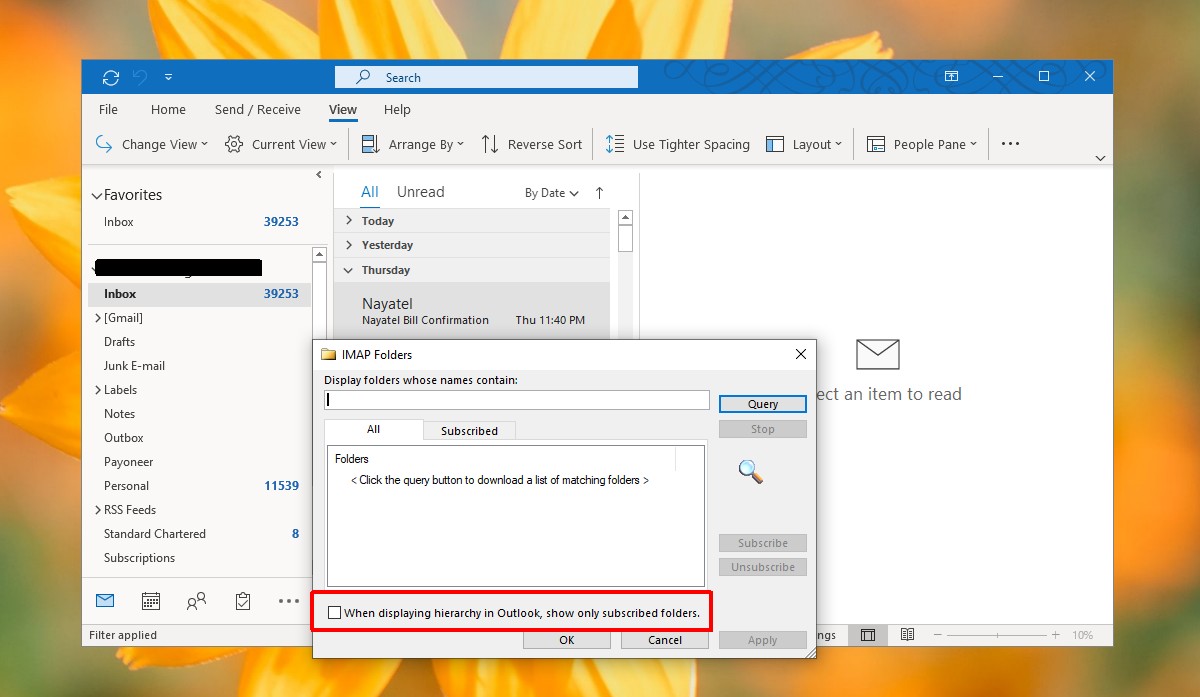
Task: Select the View ribbon tab
Action: pos(343,110)
